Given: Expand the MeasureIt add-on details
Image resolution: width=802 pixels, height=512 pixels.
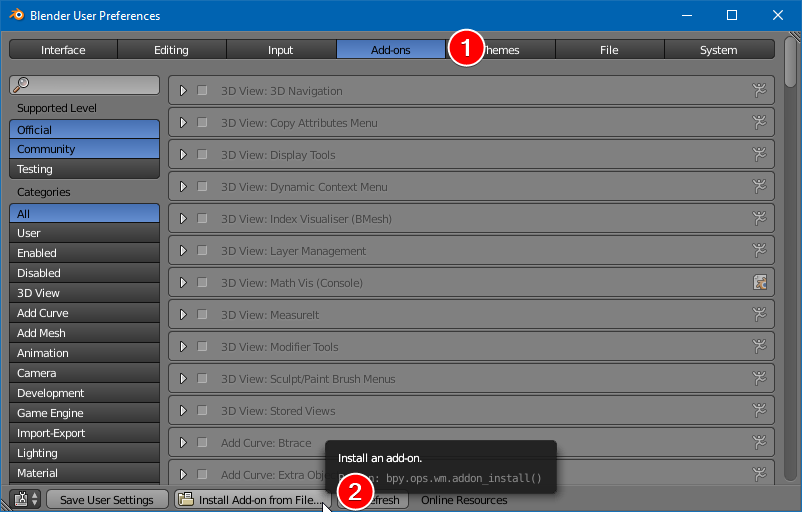Looking at the screenshot, I should click(183, 315).
